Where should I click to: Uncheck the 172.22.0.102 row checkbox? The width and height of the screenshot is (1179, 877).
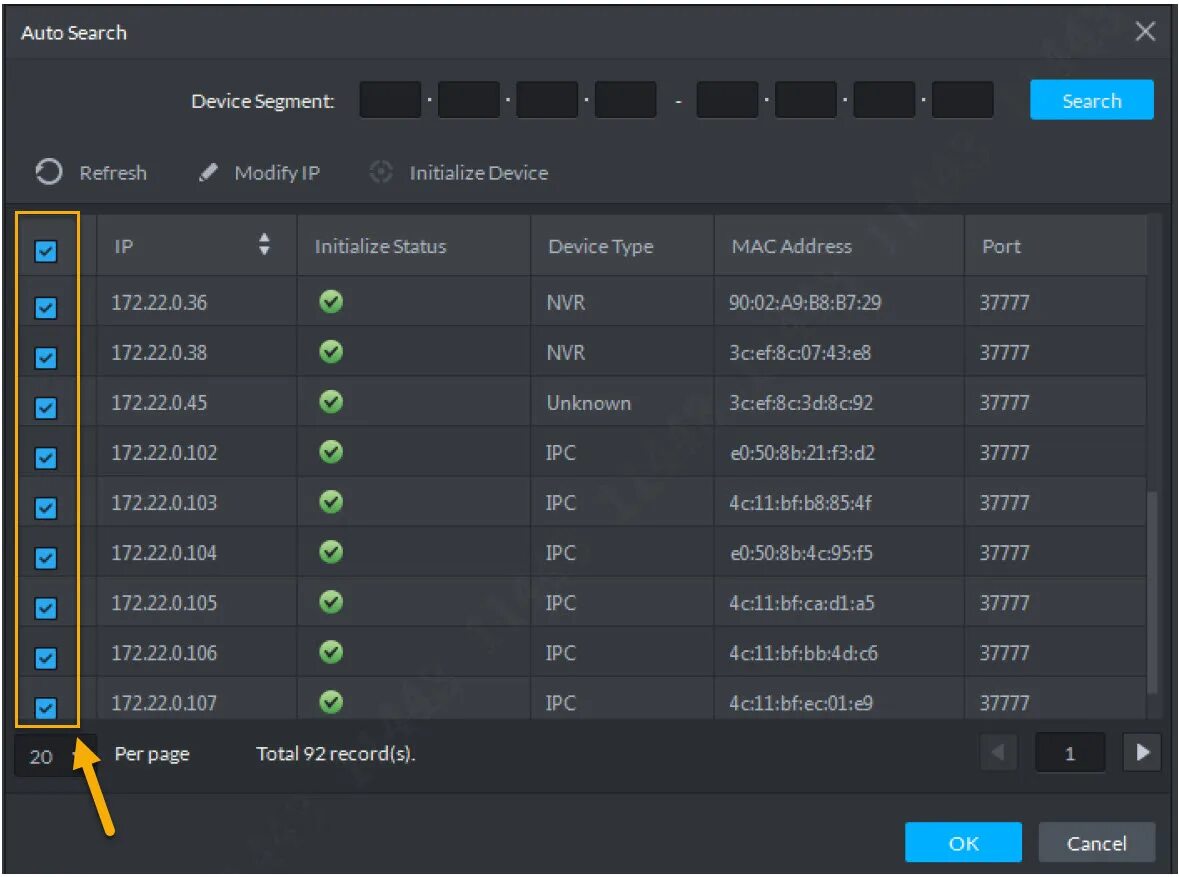(x=46, y=458)
